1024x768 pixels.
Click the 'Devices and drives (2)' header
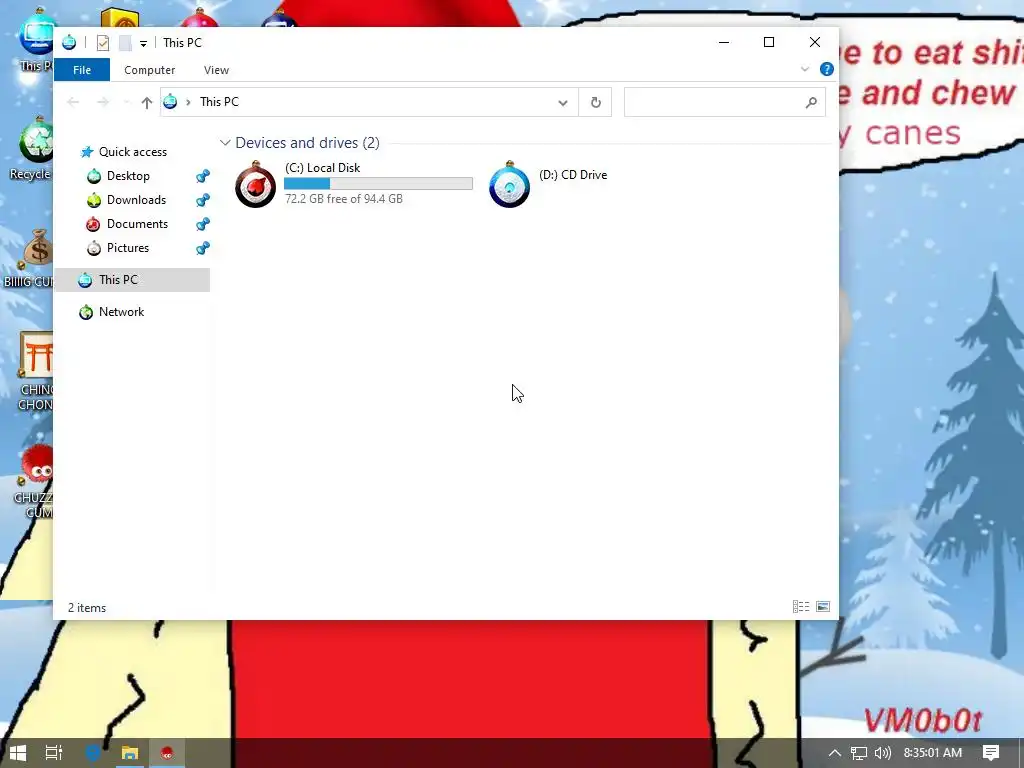[308, 142]
